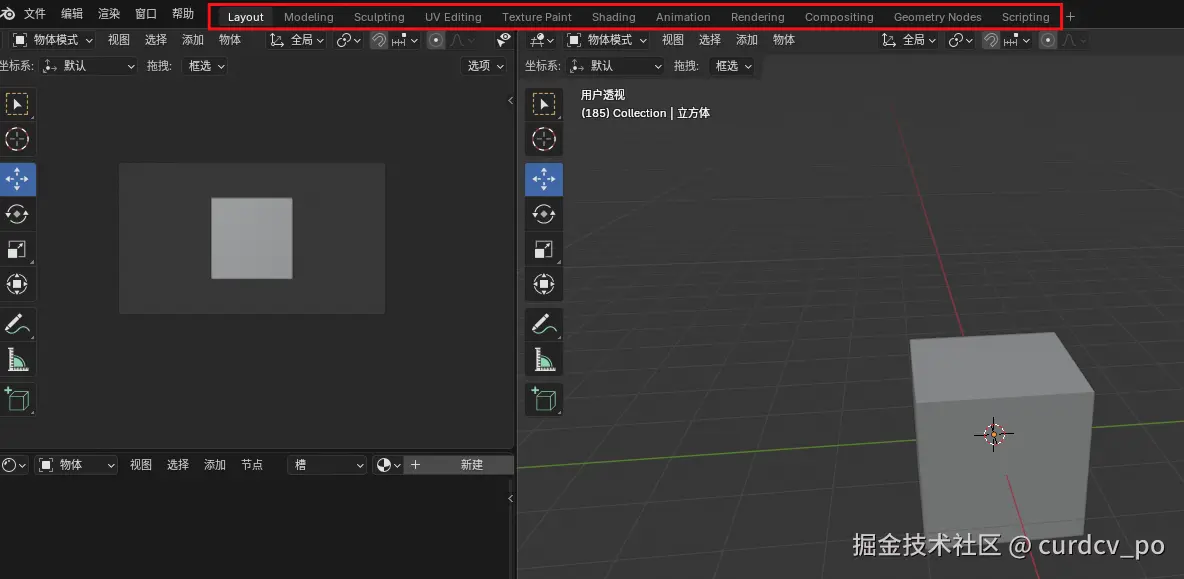The image size is (1184, 579).
Task: Switch to Shading workspace tab
Action: pyautogui.click(x=614, y=17)
